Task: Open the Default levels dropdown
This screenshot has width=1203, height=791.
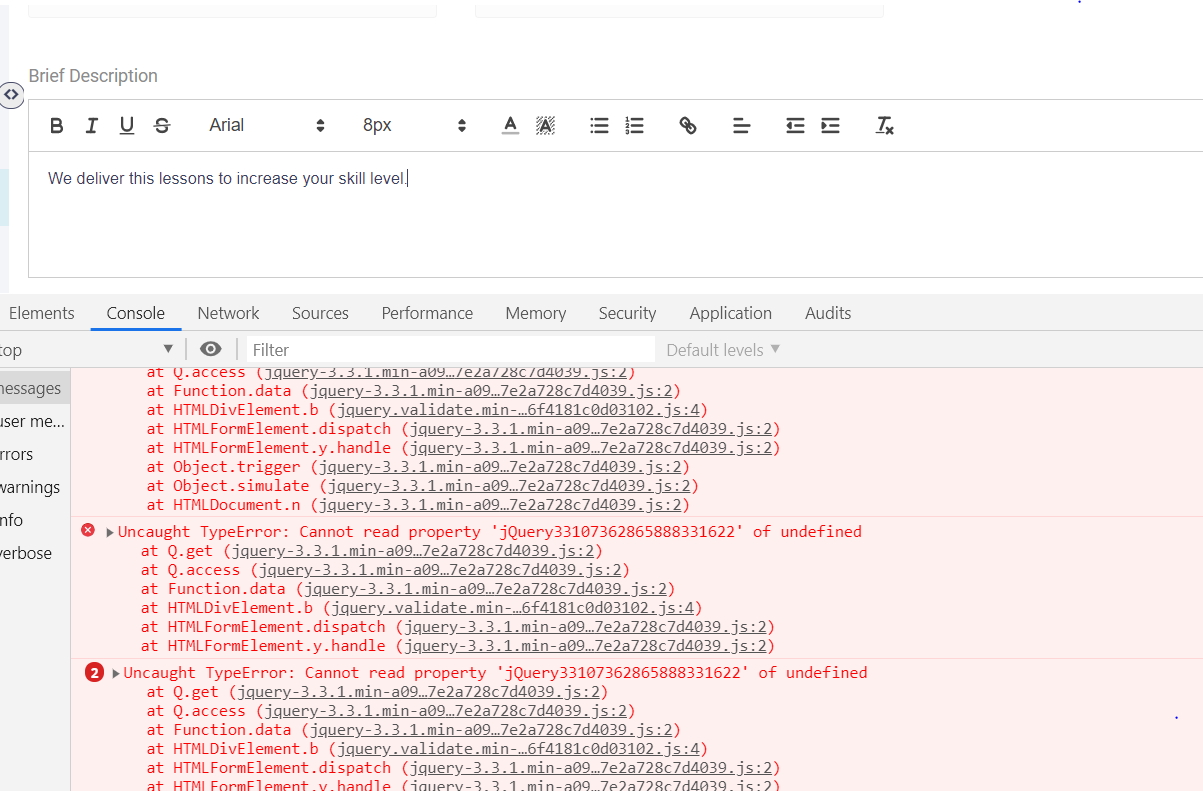Action: click(x=722, y=349)
